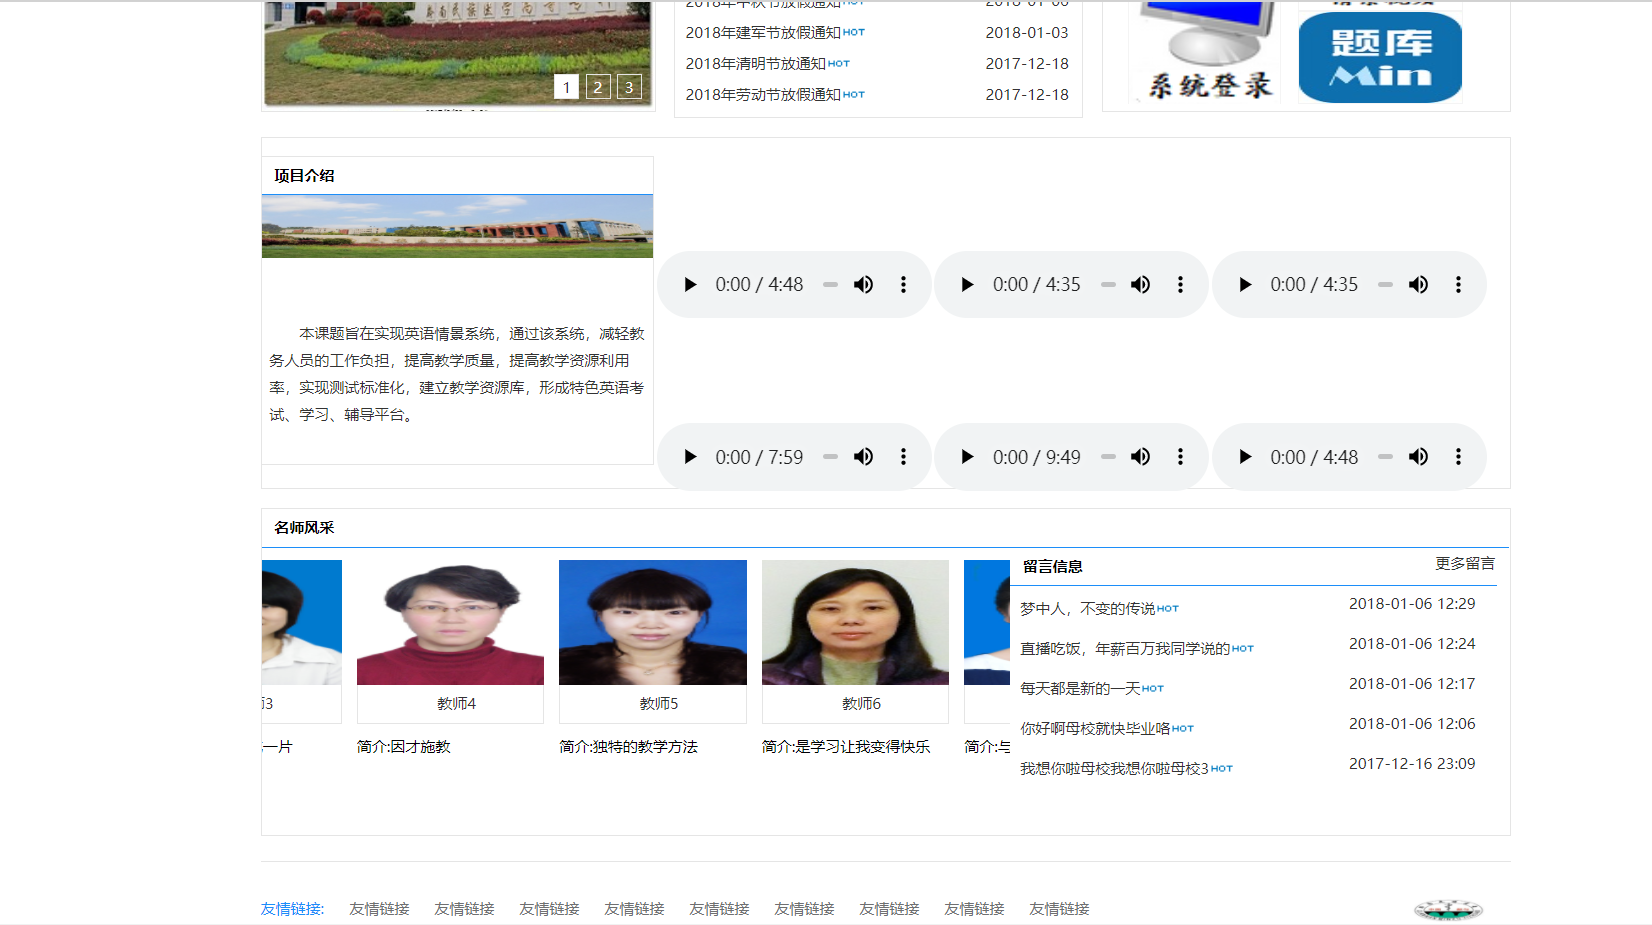The height and width of the screenshot is (925, 1652).
Task: Click the 系统登录 computer icon
Action: [1202, 50]
